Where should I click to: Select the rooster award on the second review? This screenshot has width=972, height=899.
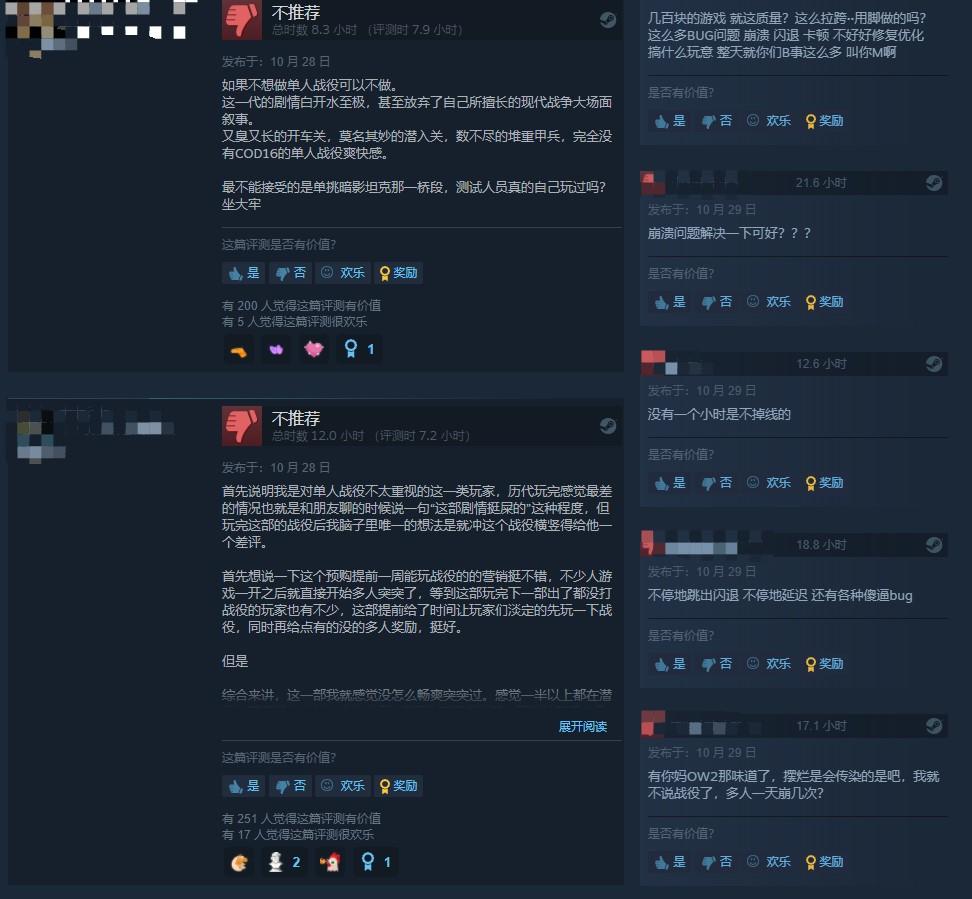pyautogui.click(x=330, y=862)
